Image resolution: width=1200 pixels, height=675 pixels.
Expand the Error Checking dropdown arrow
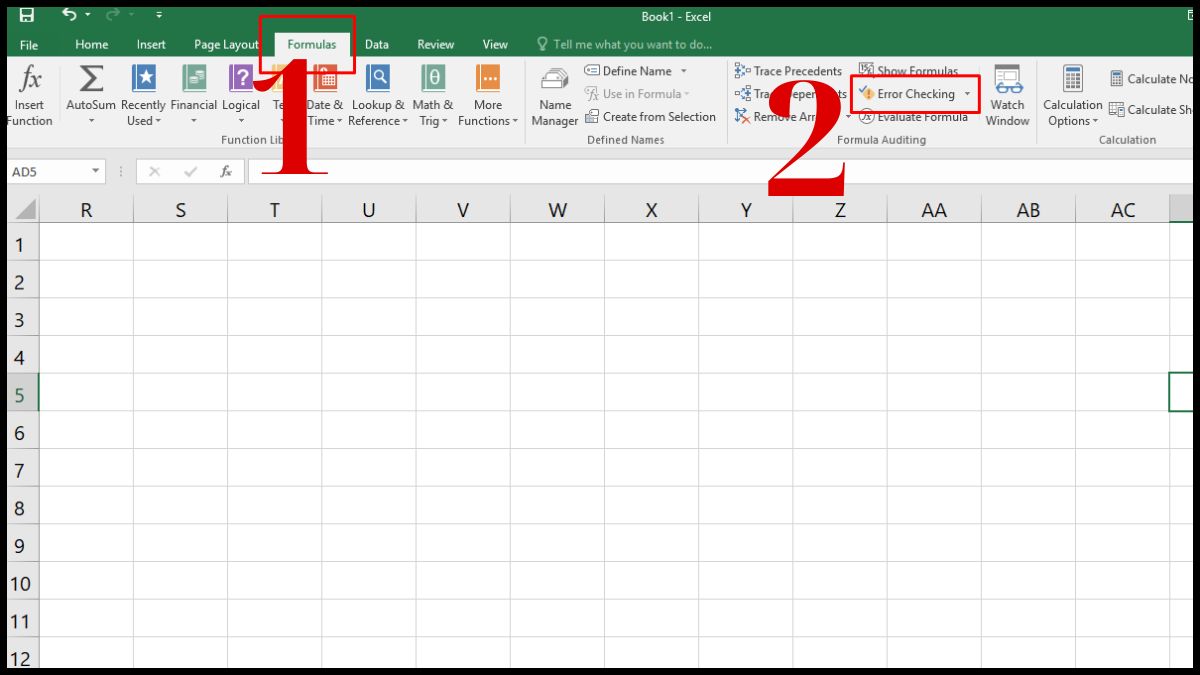click(967, 94)
